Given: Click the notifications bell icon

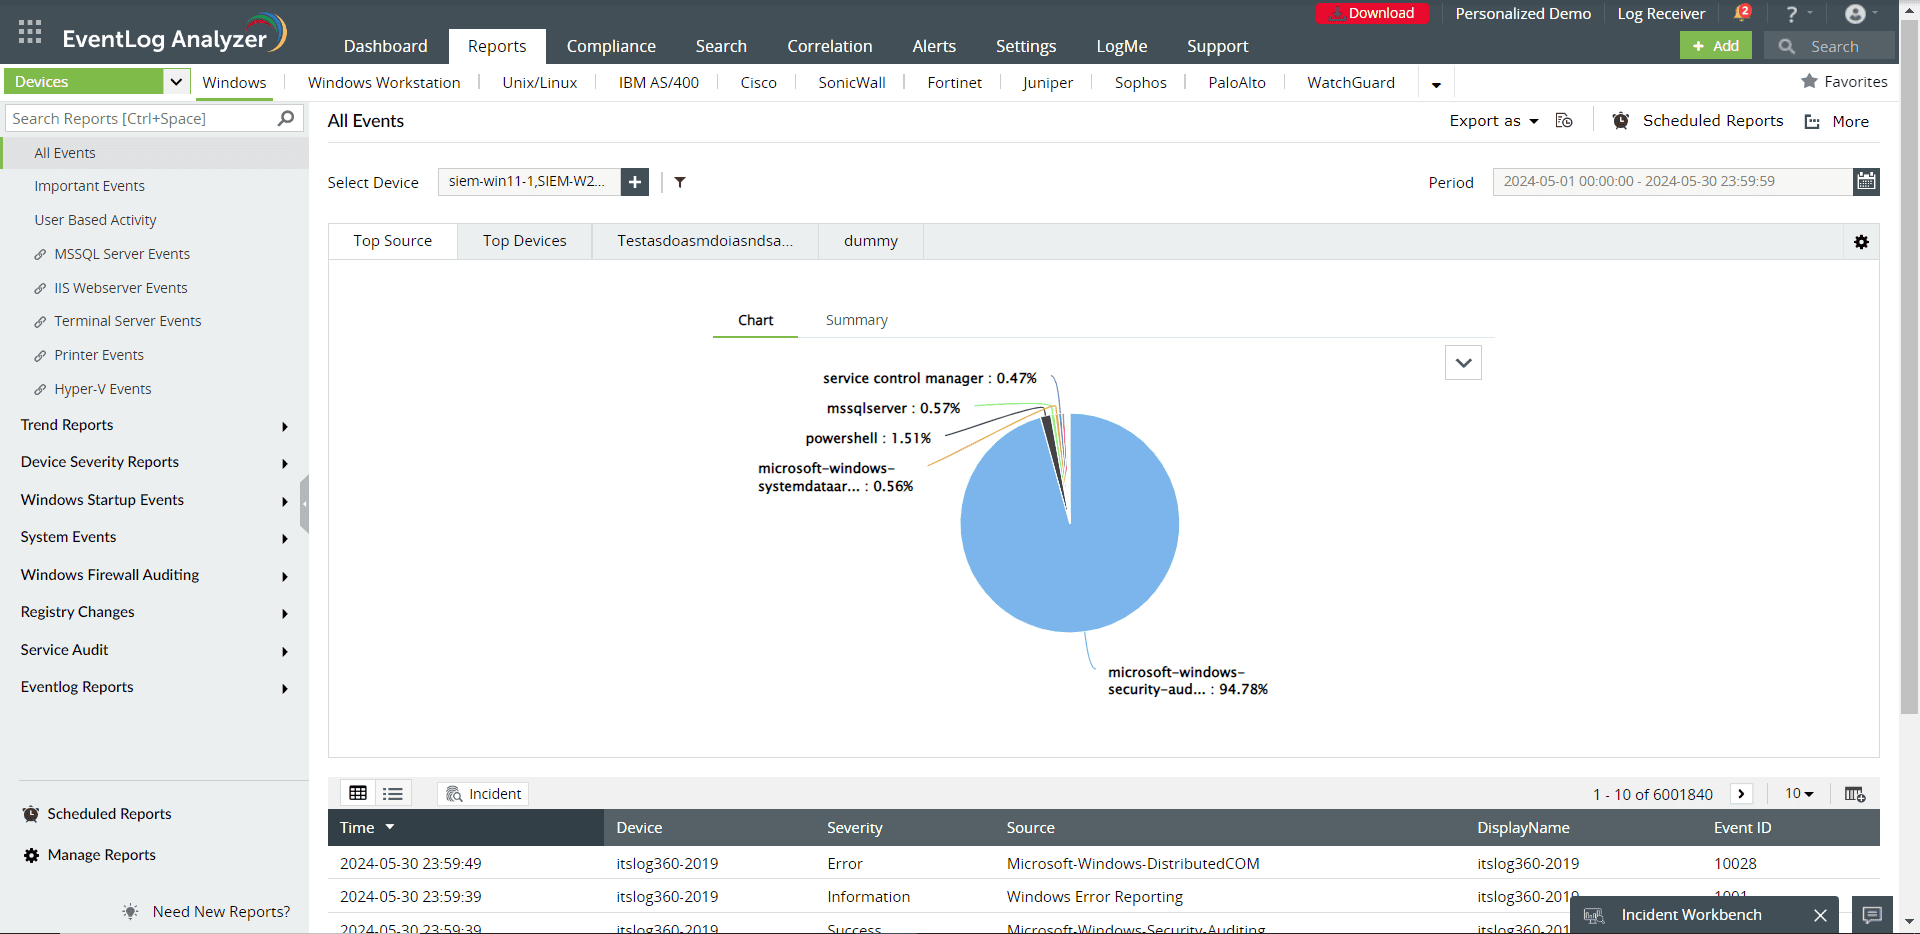Looking at the screenshot, I should (1741, 13).
